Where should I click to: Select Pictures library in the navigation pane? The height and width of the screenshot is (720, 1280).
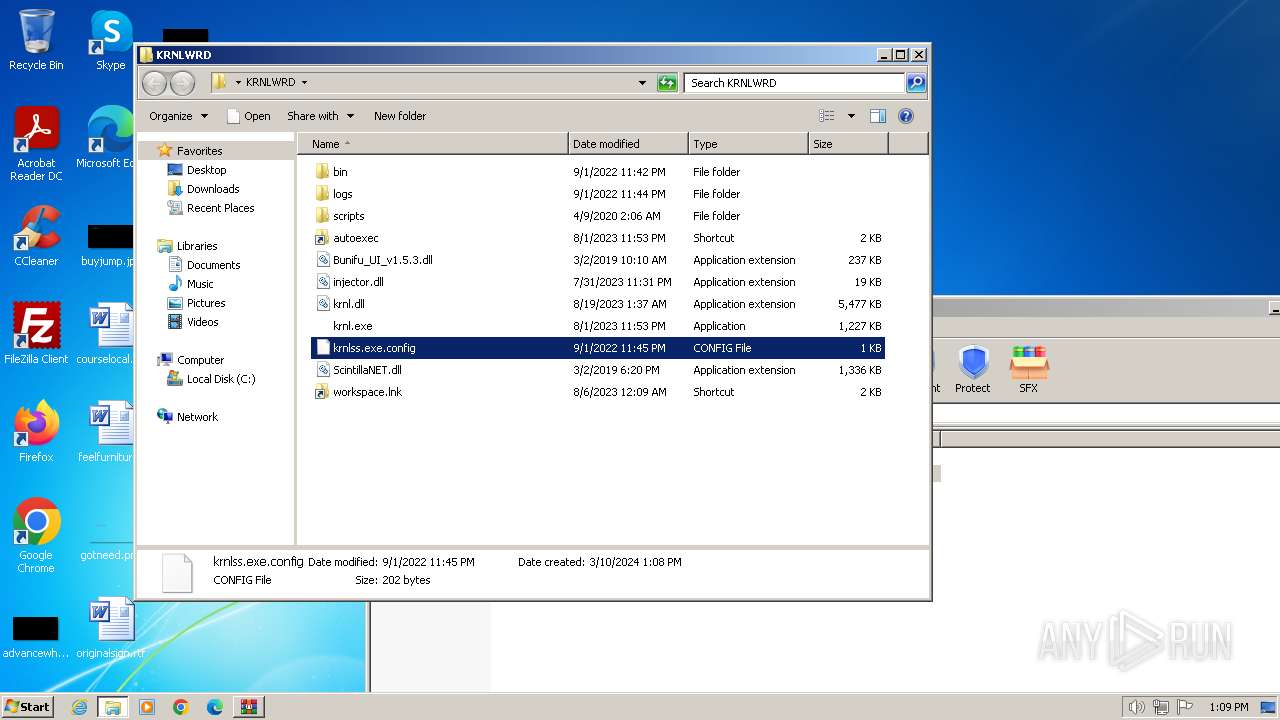tap(206, 303)
